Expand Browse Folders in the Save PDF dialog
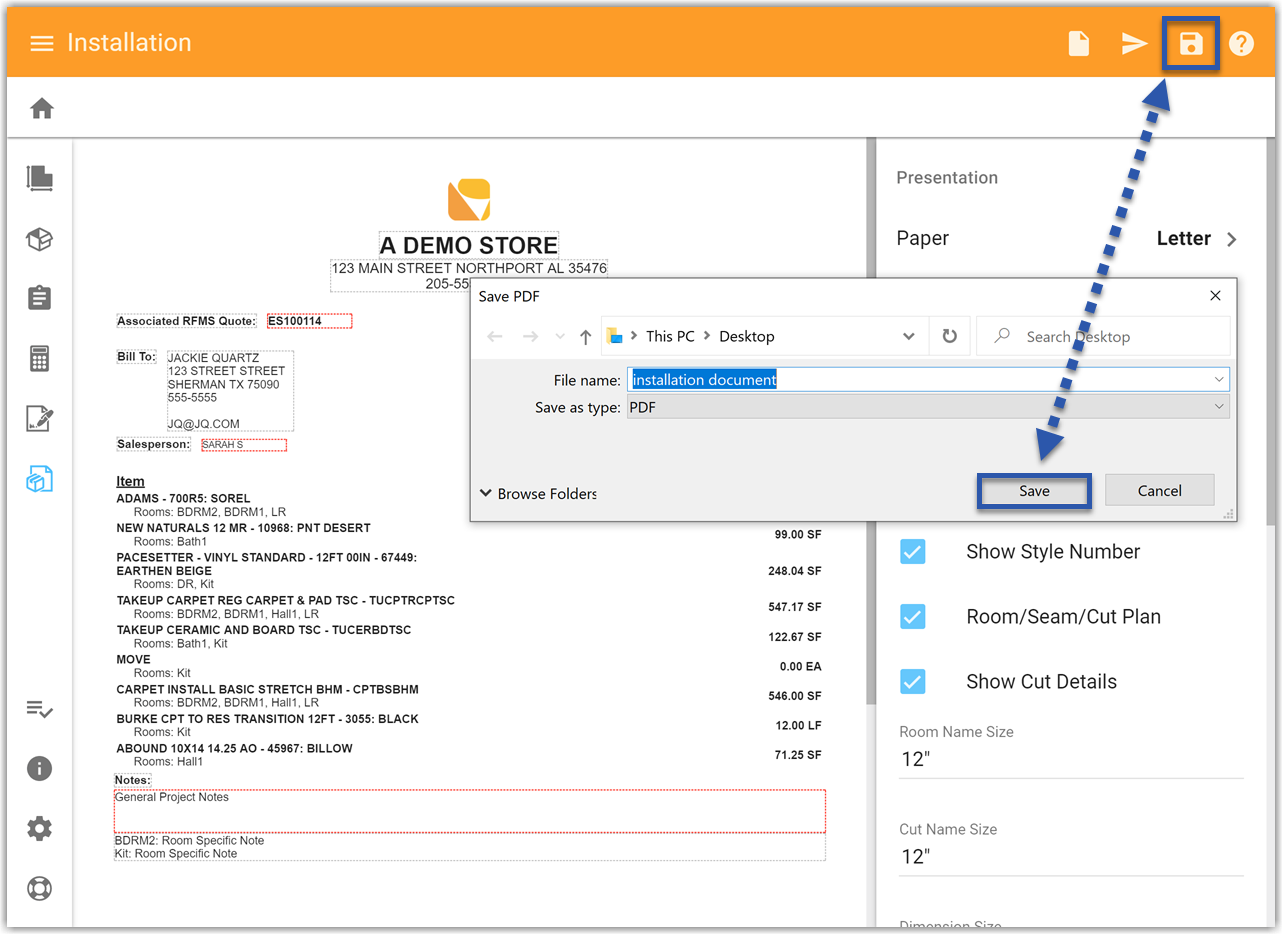 [x=538, y=494]
